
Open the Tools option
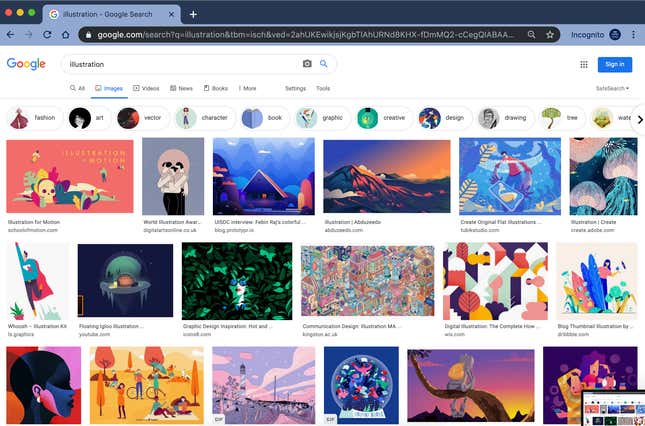point(323,88)
